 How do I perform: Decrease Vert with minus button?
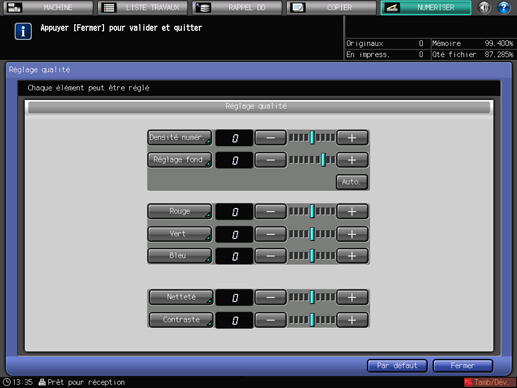click(270, 234)
